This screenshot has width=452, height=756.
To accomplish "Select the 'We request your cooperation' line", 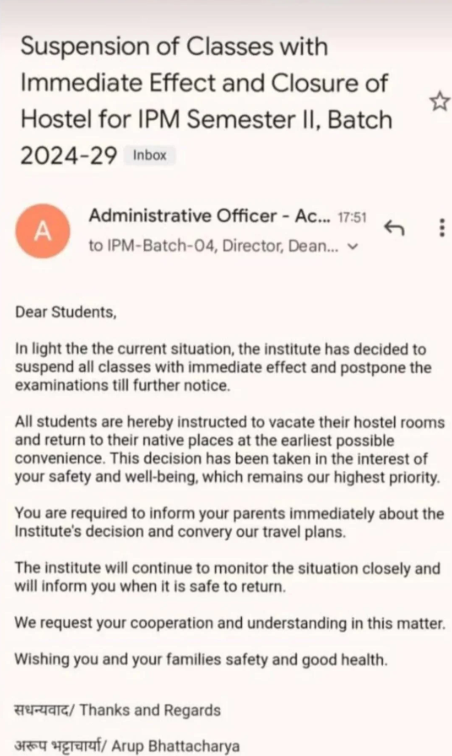I will tap(230, 623).
